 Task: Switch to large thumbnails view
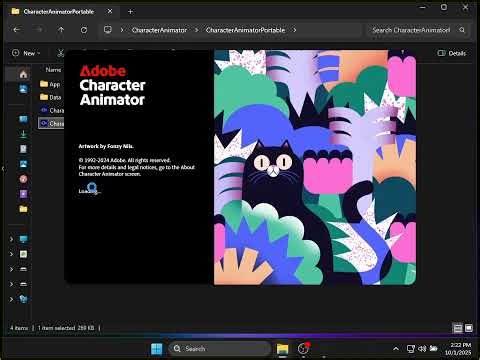[469, 328]
